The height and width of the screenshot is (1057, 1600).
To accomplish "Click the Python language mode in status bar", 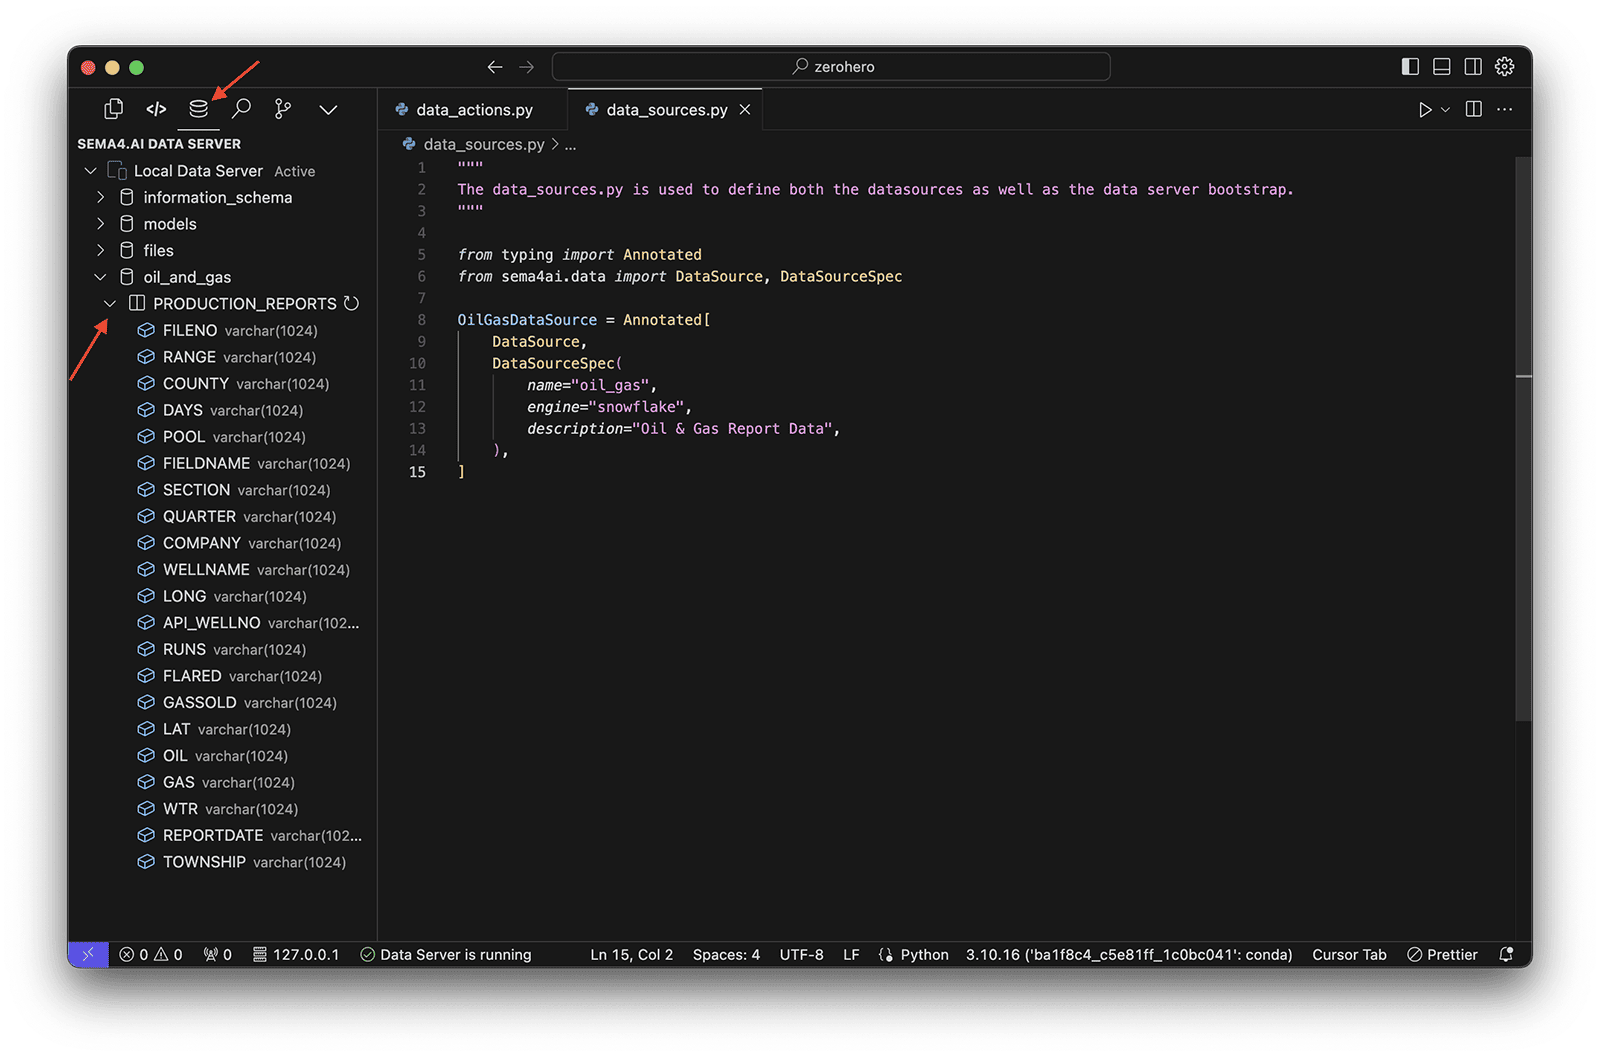I will pyautogui.click(x=924, y=955).
